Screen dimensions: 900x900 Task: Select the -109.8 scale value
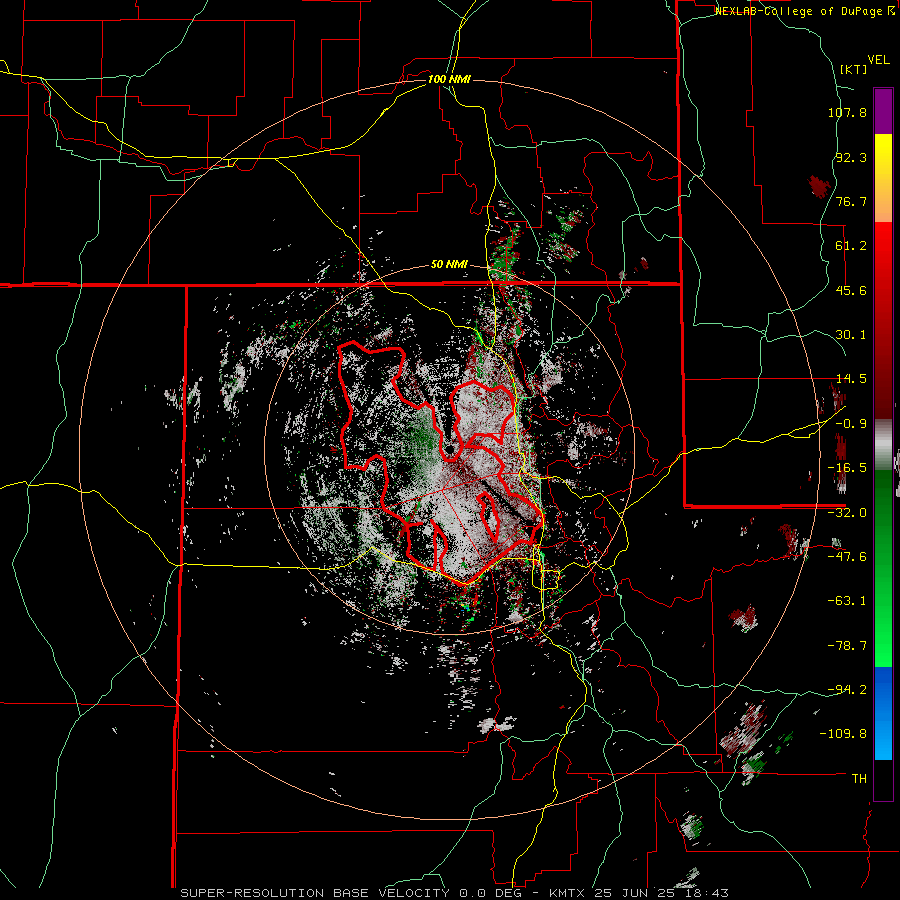tap(843, 734)
